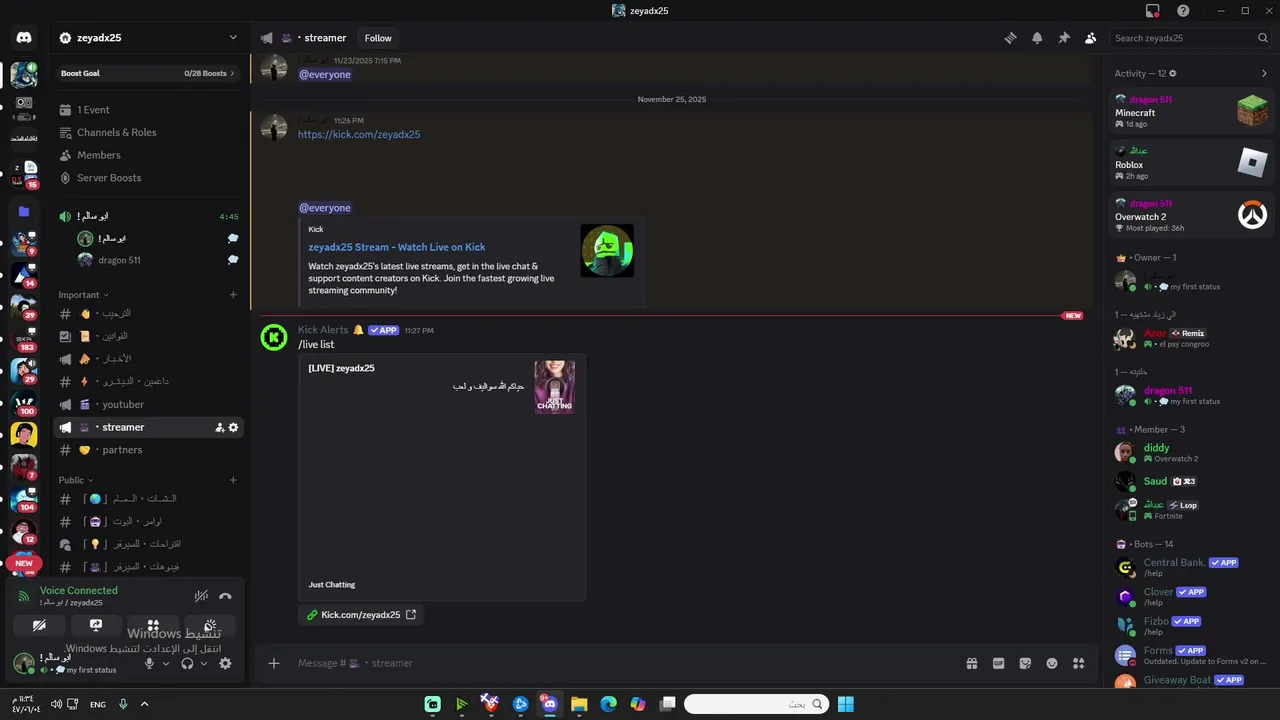This screenshot has width=1280, height=720.
Task: Open the GIF picker
Action: (x=998, y=663)
